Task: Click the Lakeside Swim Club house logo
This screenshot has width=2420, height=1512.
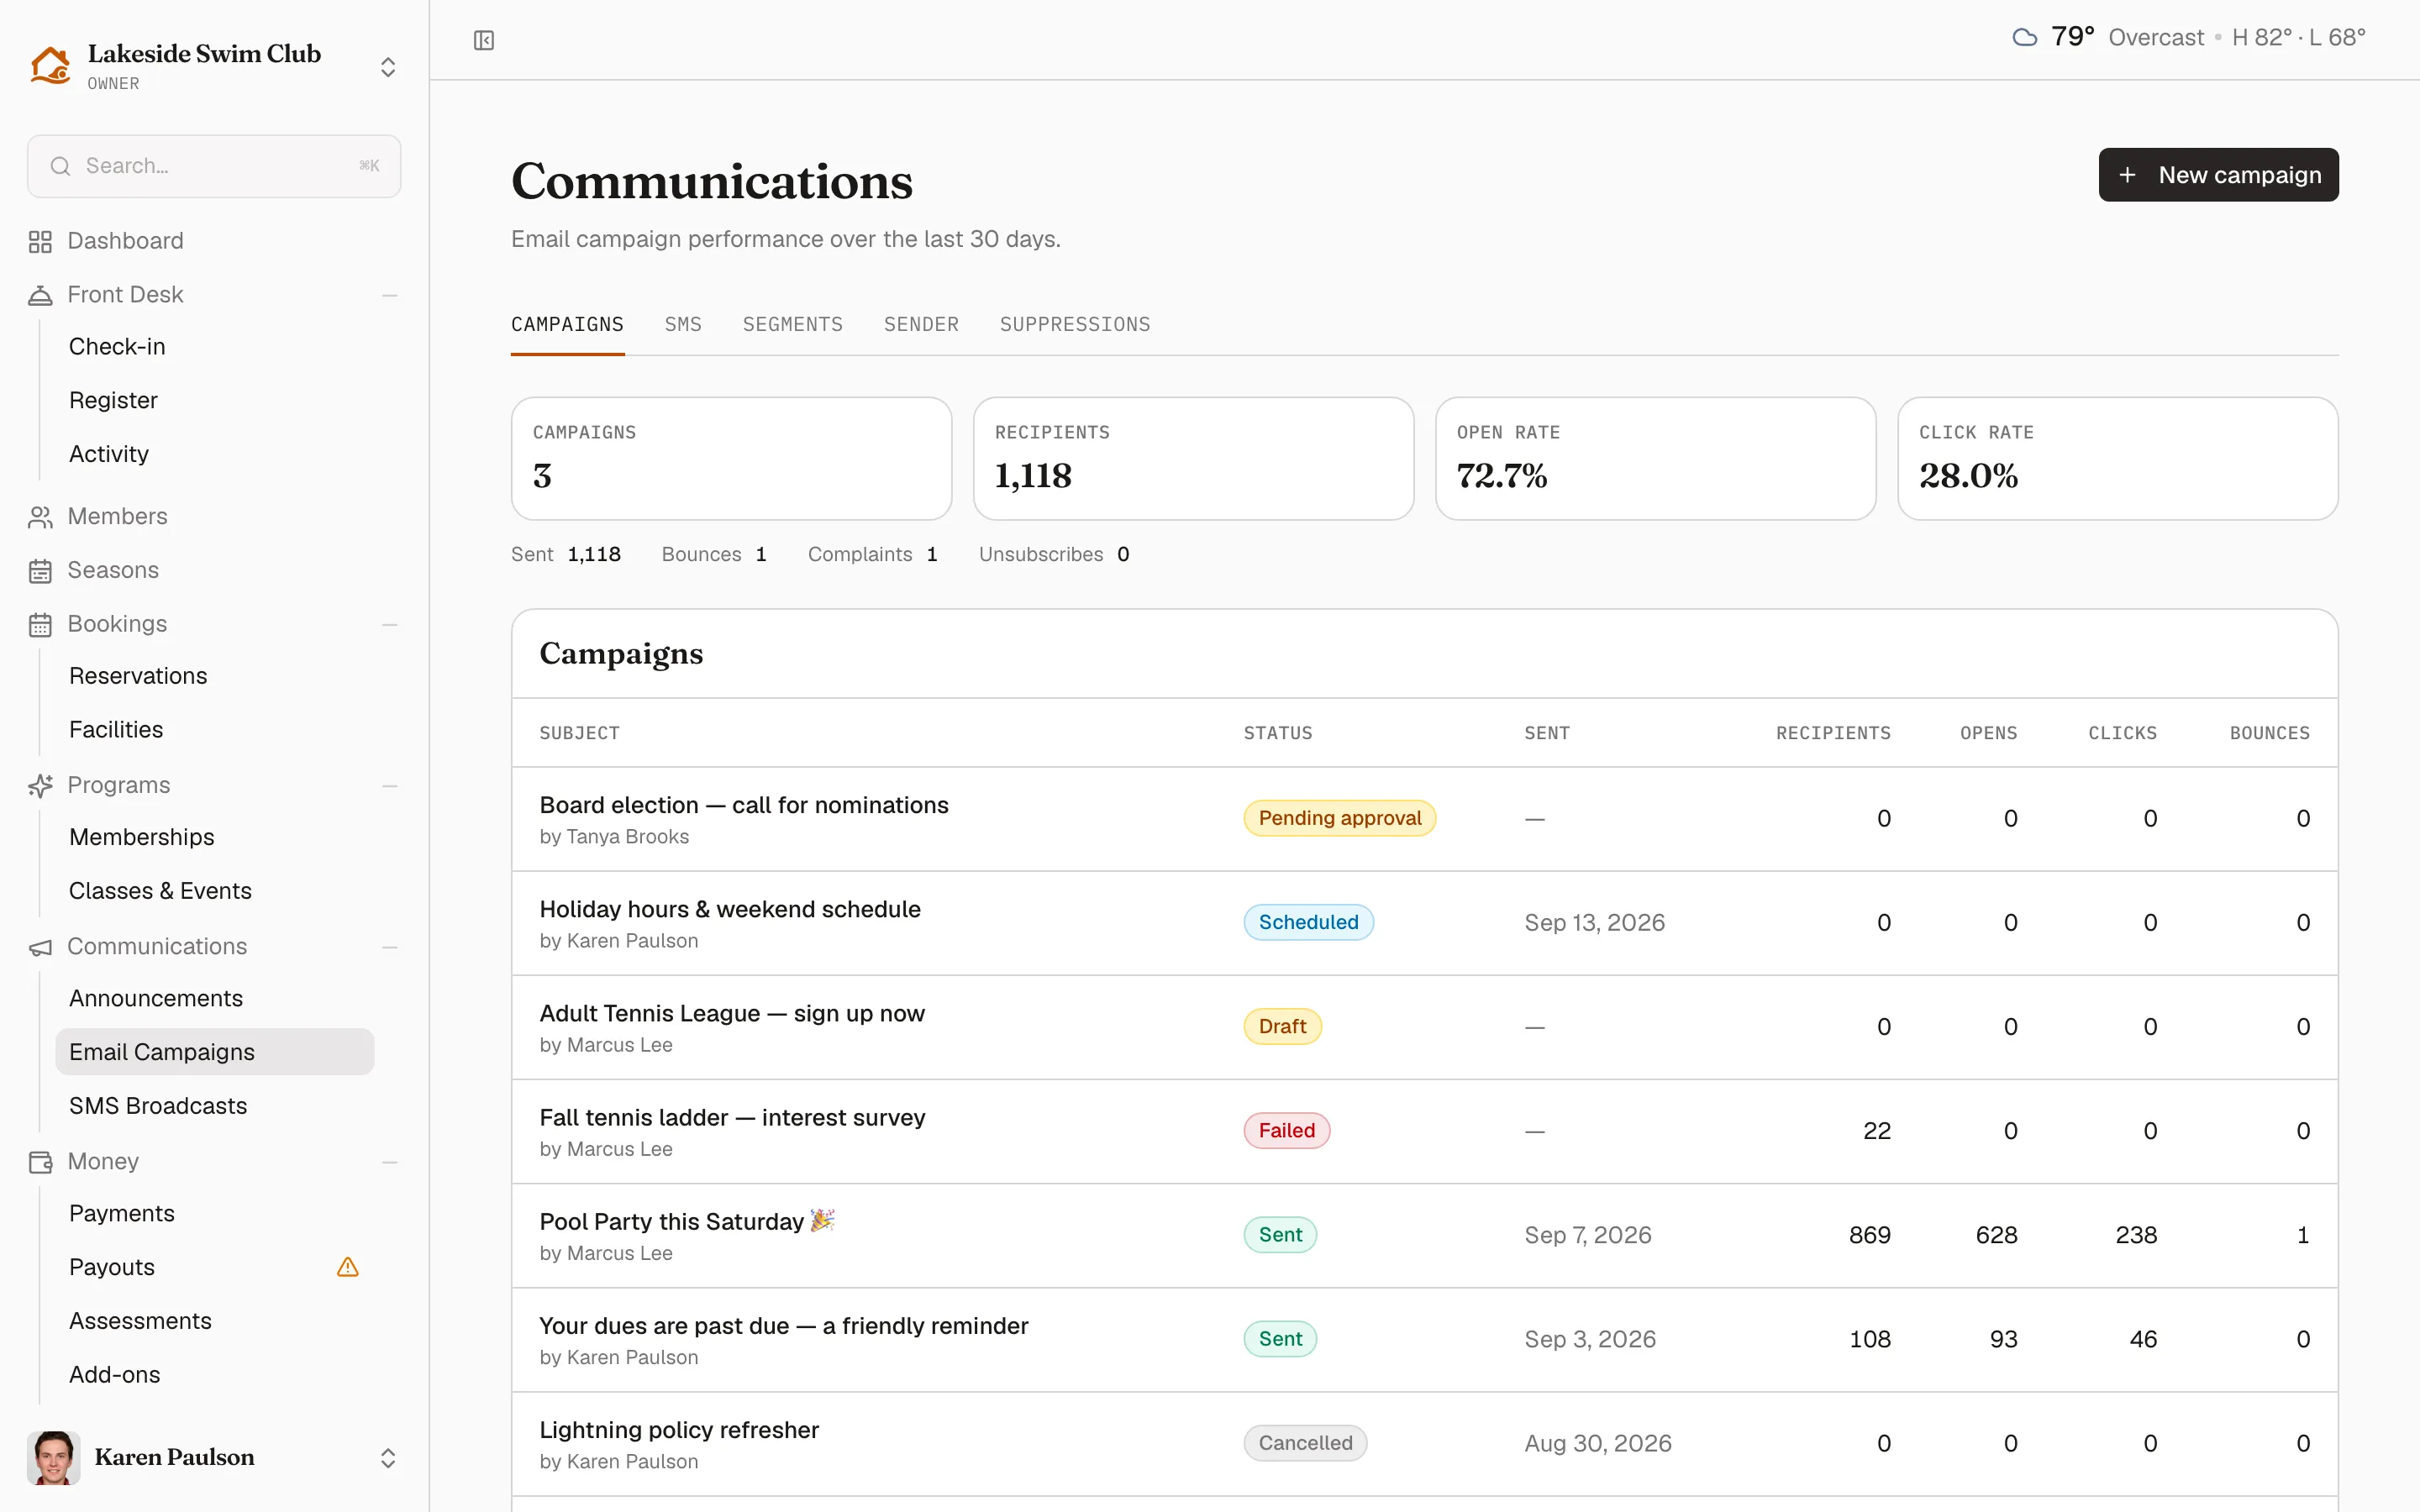Action: 50,66
